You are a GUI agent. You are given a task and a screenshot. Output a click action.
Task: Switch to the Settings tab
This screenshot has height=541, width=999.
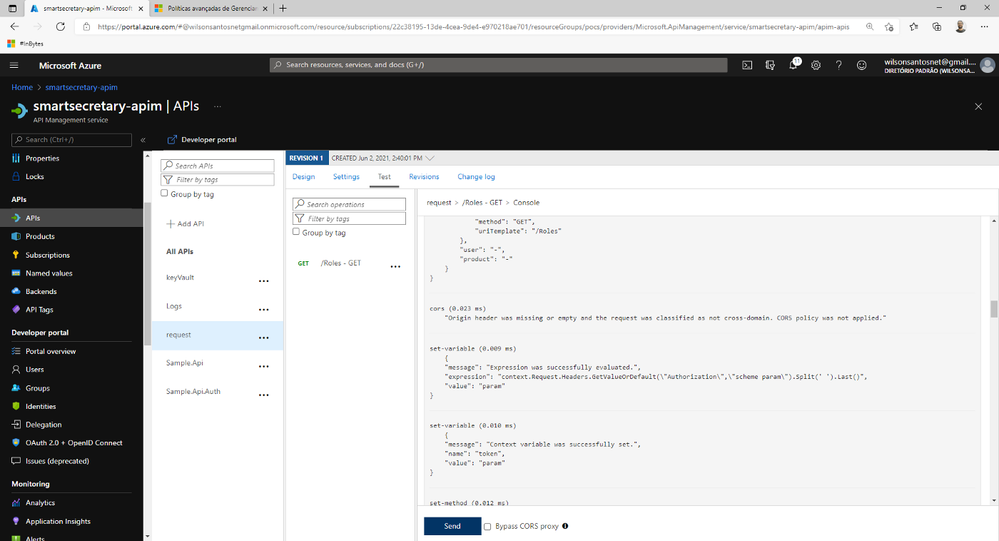point(346,177)
